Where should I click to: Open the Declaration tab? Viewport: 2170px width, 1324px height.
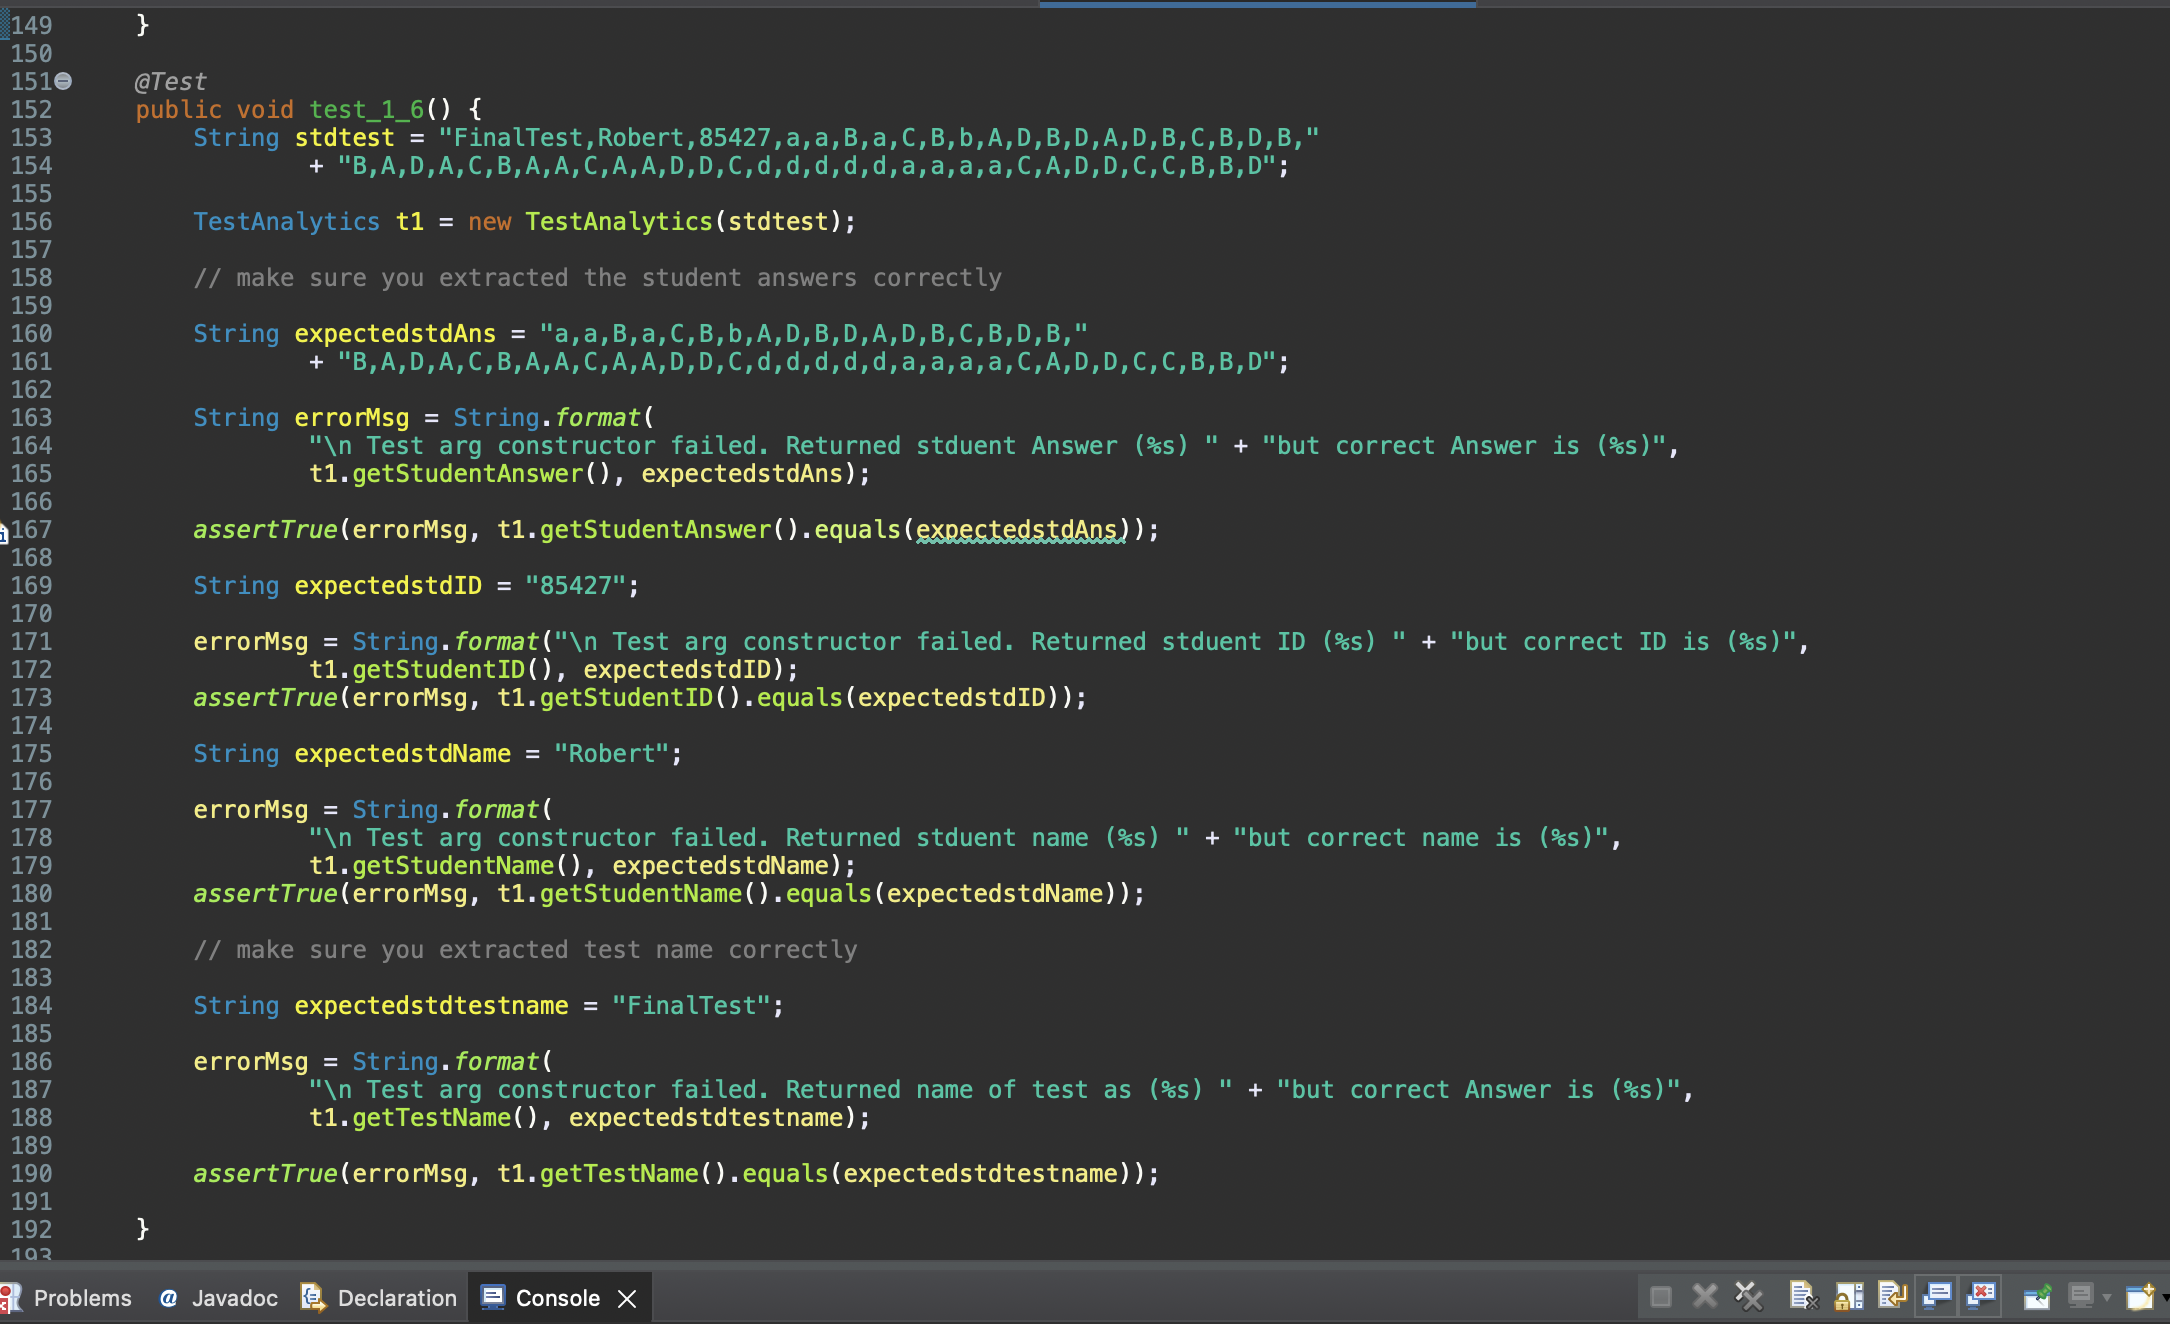click(396, 1297)
